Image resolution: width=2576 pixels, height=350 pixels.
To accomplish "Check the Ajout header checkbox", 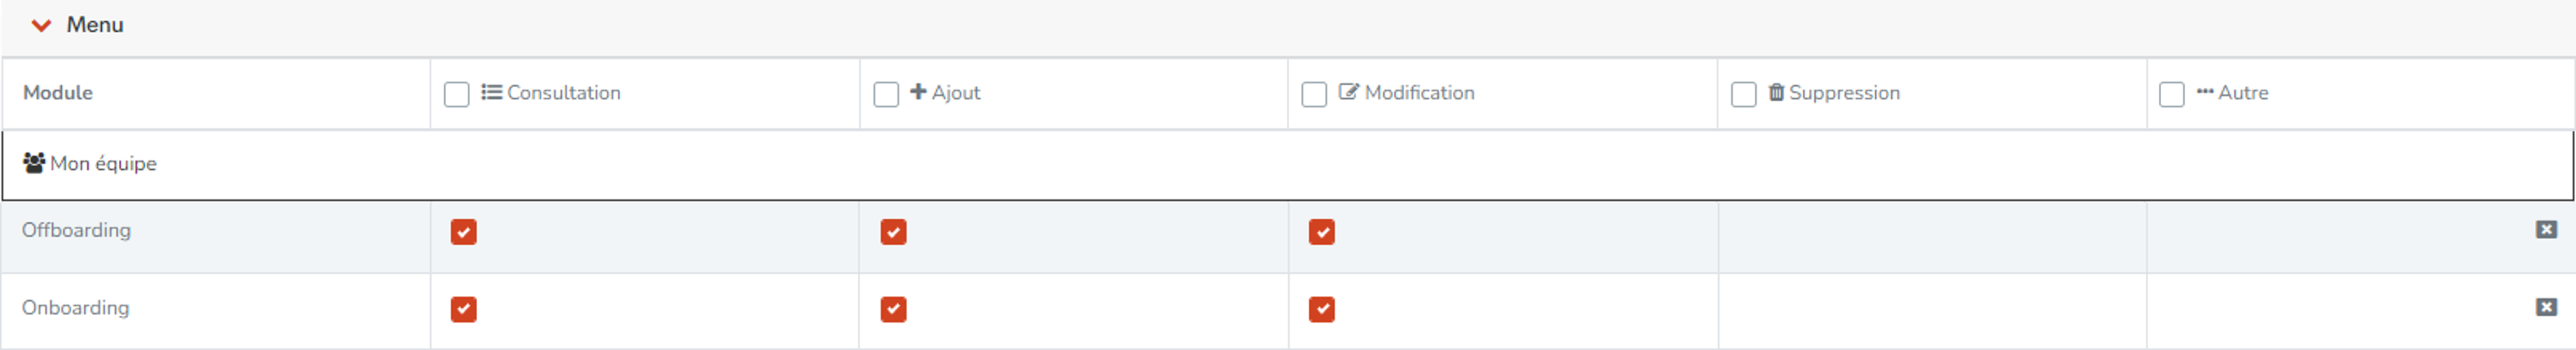I will click(886, 94).
